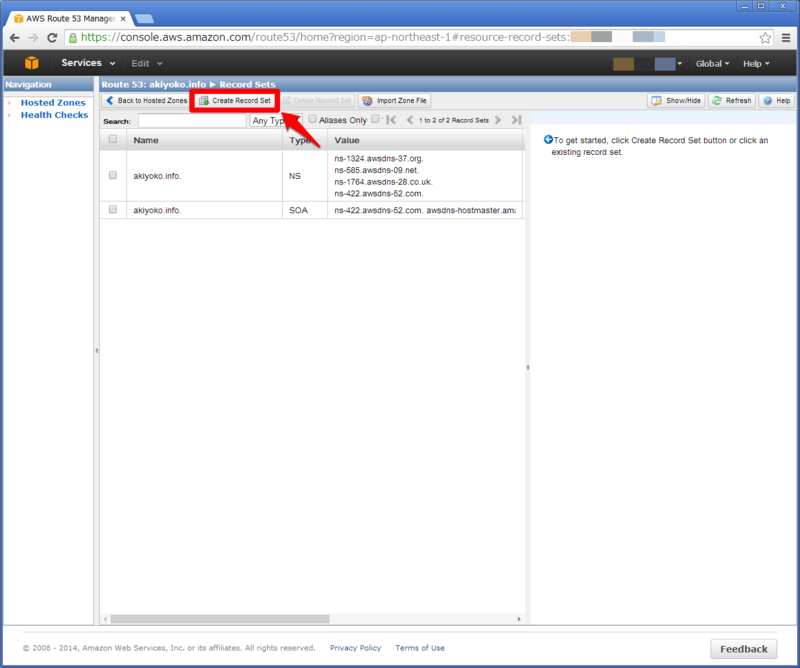Select the akiyoko.info SOA record checkbox
Screen dimensions: 800x668
click(113, 209)
